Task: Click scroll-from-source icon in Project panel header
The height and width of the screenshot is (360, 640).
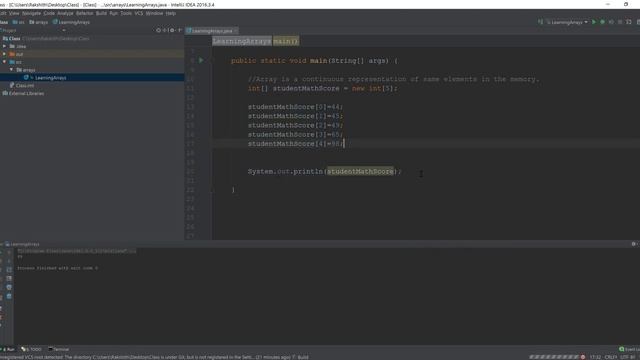Action: [x=158, y=30]
